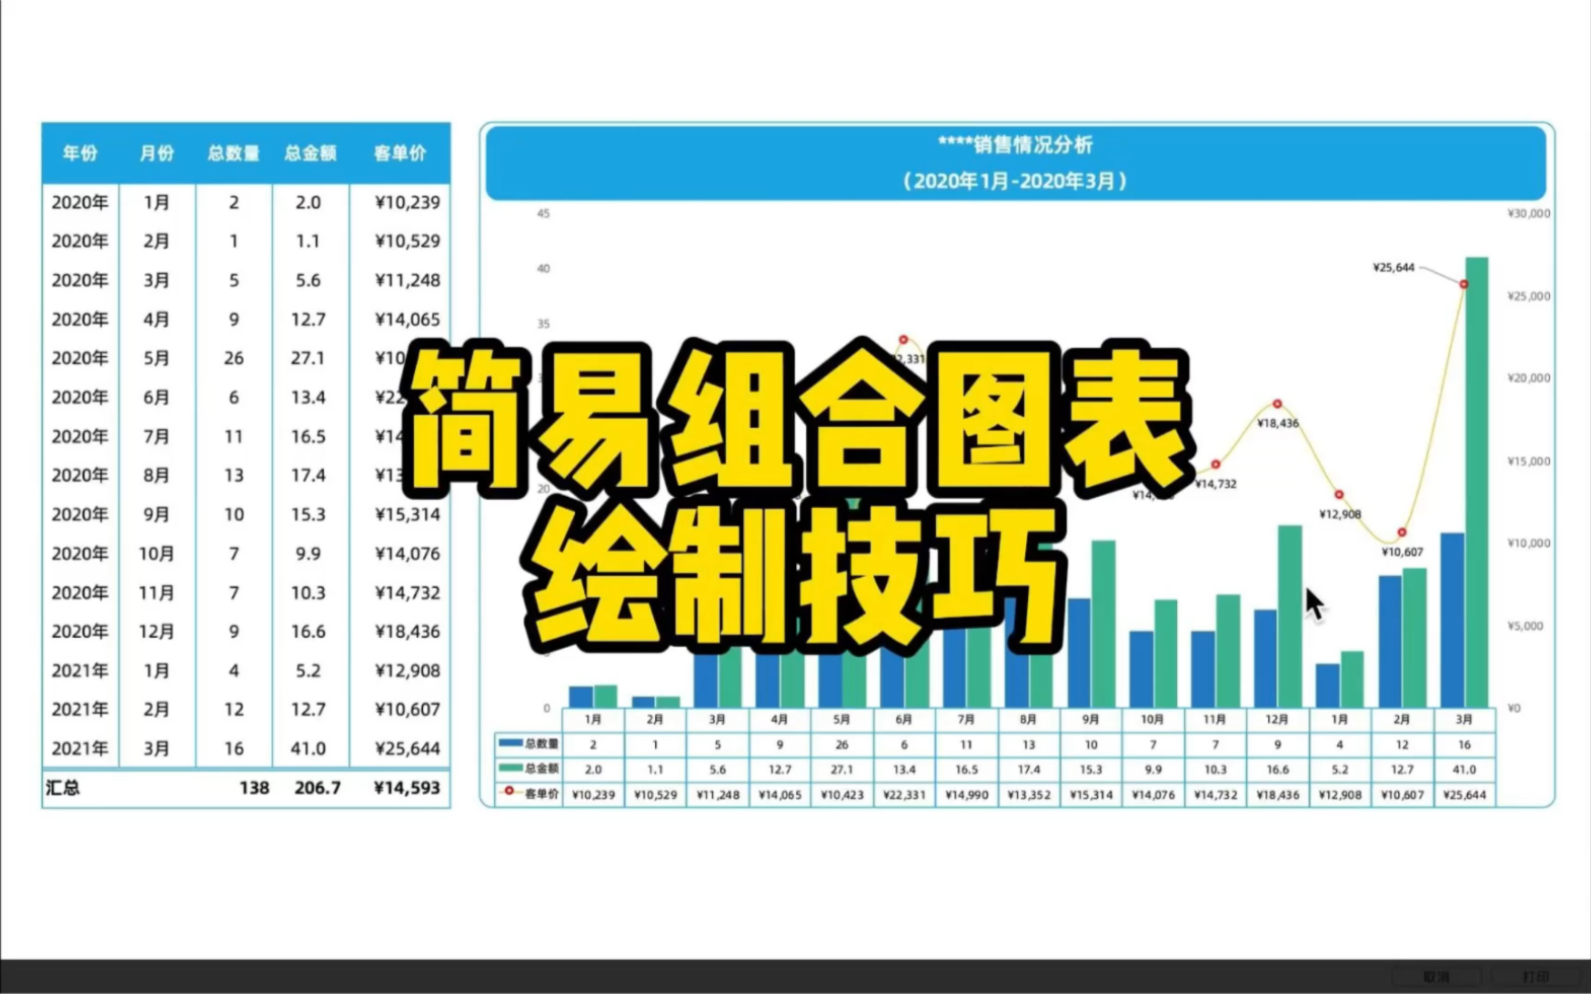Viewport: 1591px width, 994px height.
Task: Click the ¥13,352 cell in chart data table
Action: pos(1029,795)
